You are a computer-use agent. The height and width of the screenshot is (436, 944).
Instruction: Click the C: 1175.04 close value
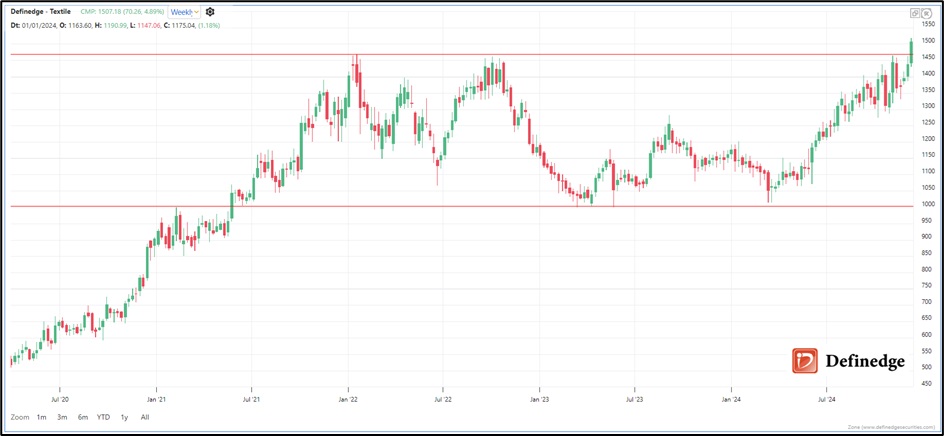pyautogui.click(x=181, y=25)
